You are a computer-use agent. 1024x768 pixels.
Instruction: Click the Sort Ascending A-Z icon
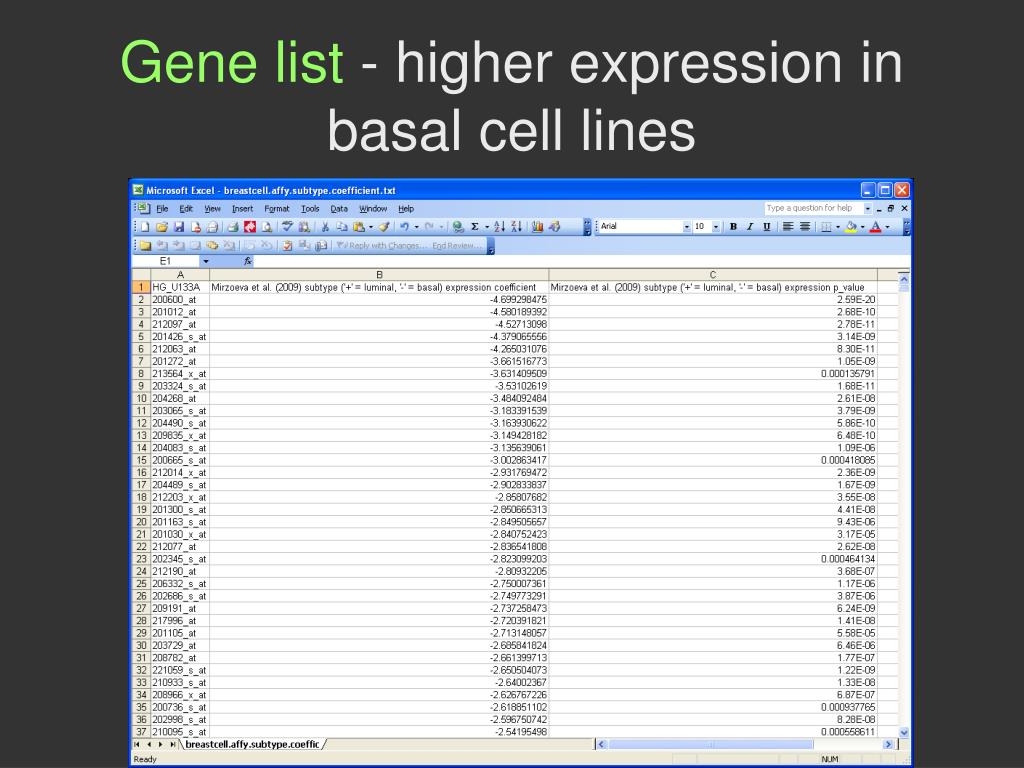tap(500, 227)
